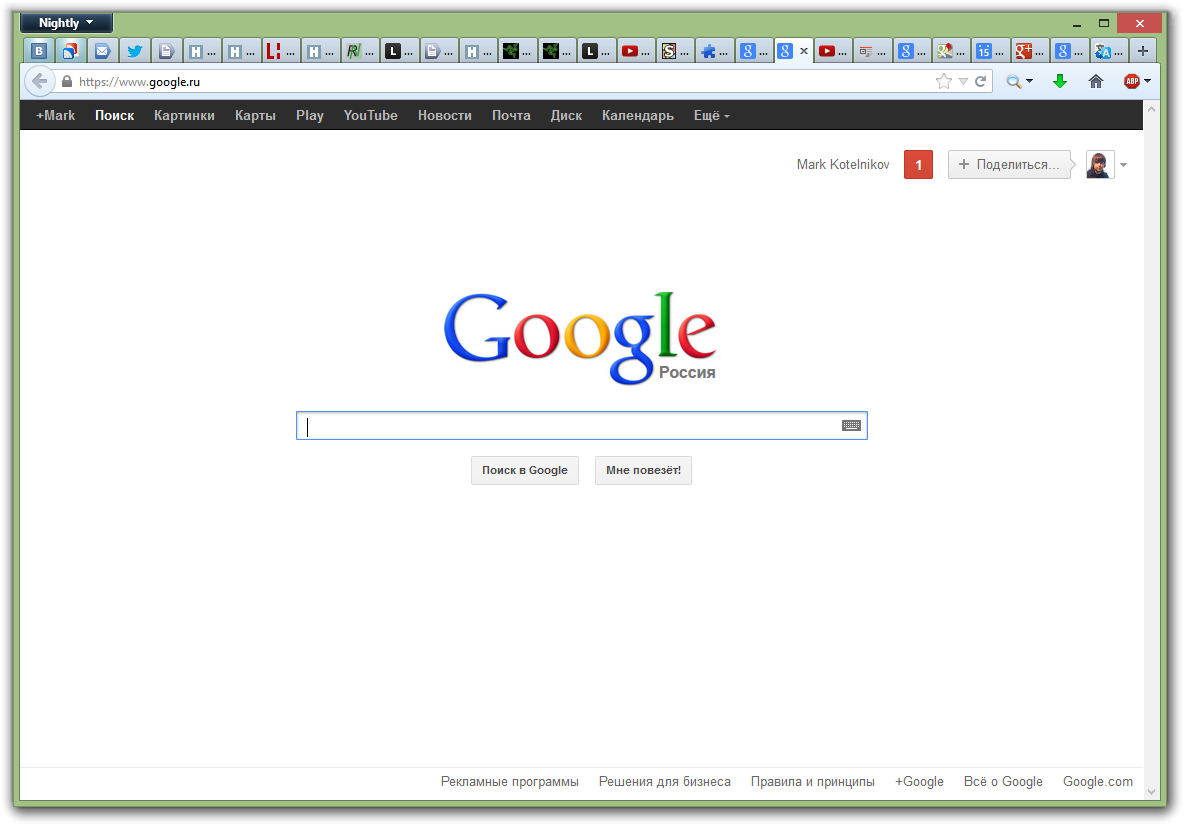
Task: Open the Правила и принципы footer link
Action: [x=812, y=781]
